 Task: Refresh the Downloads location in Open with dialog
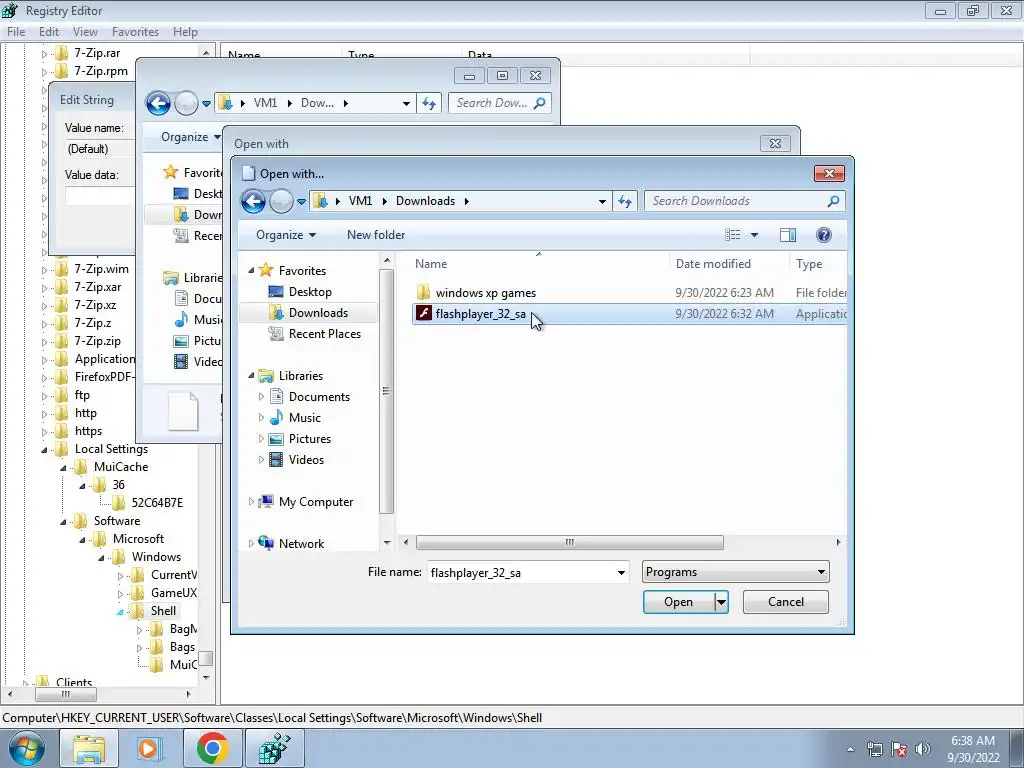click(x=625, y=201)
